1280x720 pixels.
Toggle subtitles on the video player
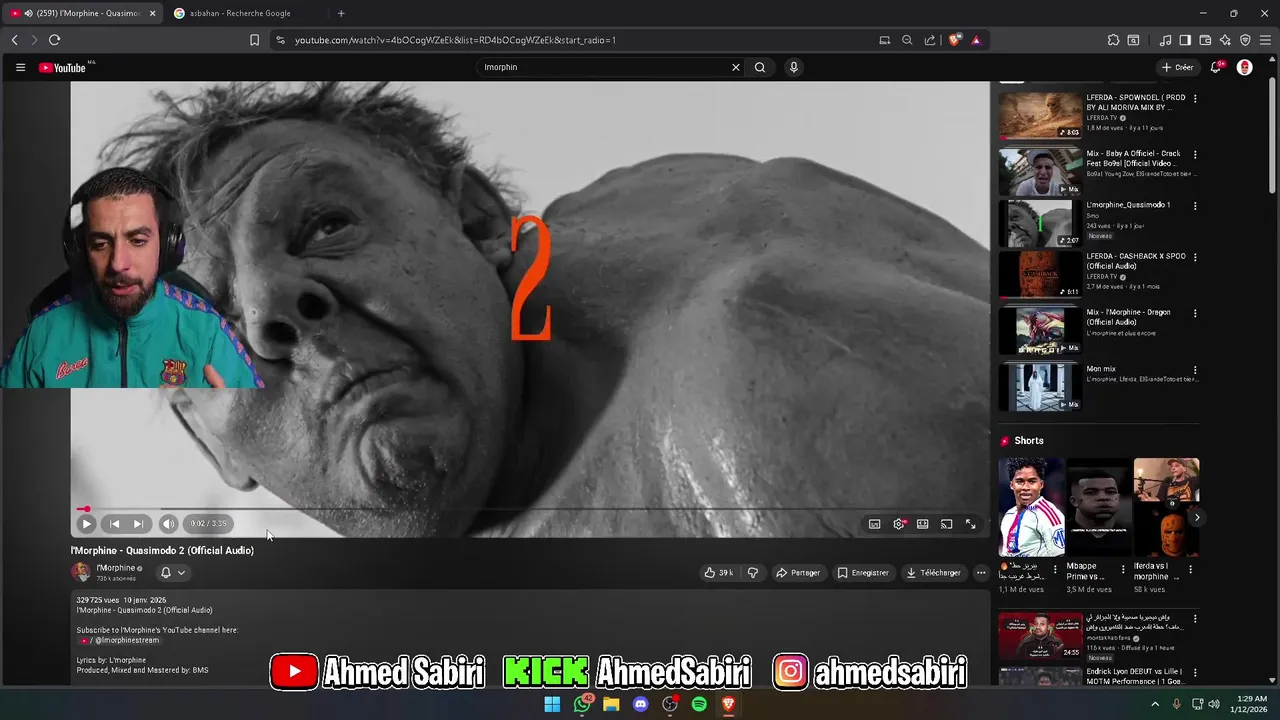click(x=874, y=524)
